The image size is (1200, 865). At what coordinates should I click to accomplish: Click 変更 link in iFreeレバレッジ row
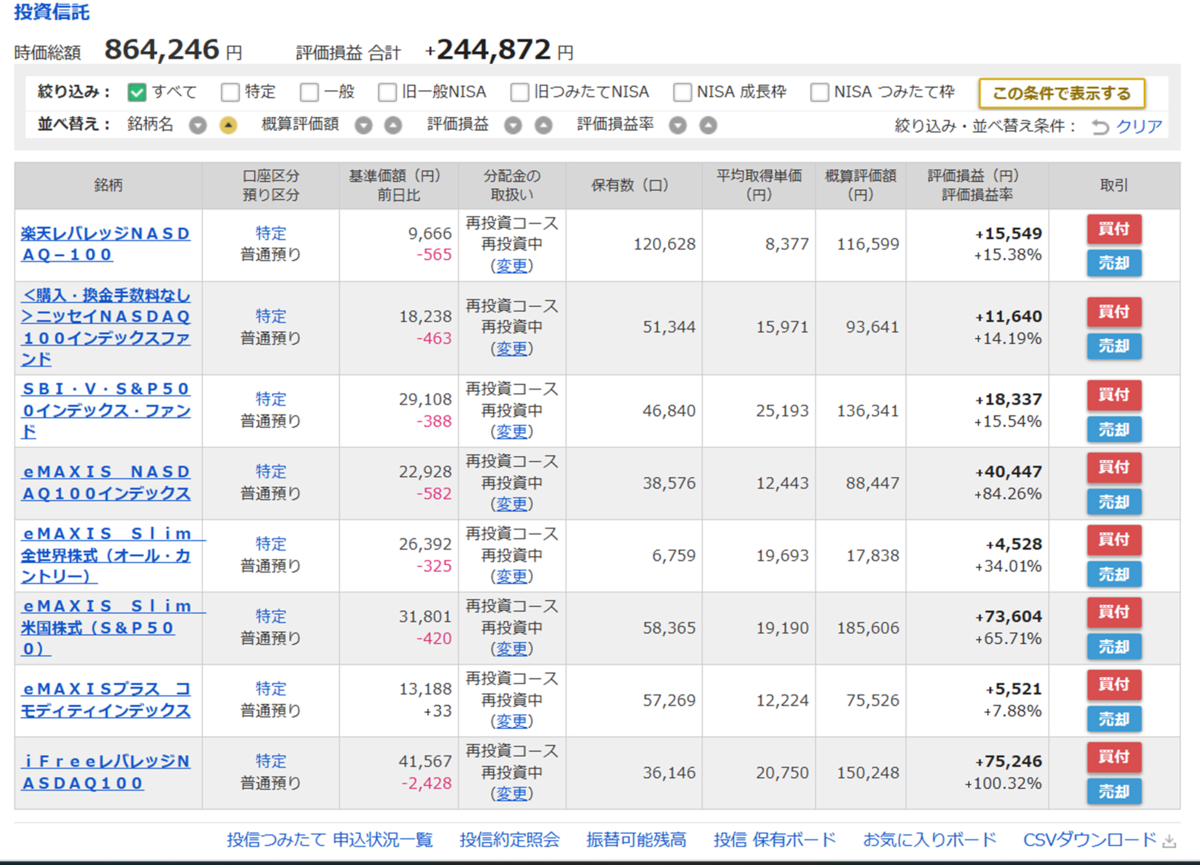[512, 794]
